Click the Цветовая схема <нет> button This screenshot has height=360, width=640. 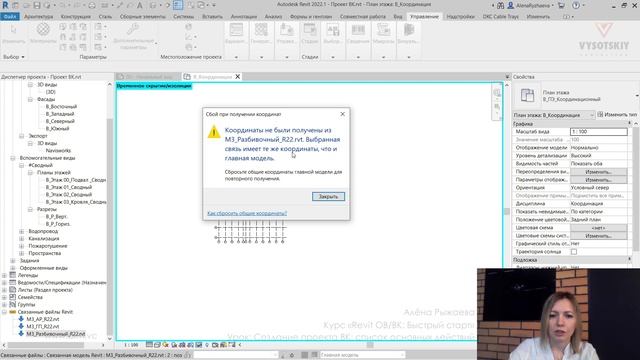pyautogui.click(x=598, y=228)
